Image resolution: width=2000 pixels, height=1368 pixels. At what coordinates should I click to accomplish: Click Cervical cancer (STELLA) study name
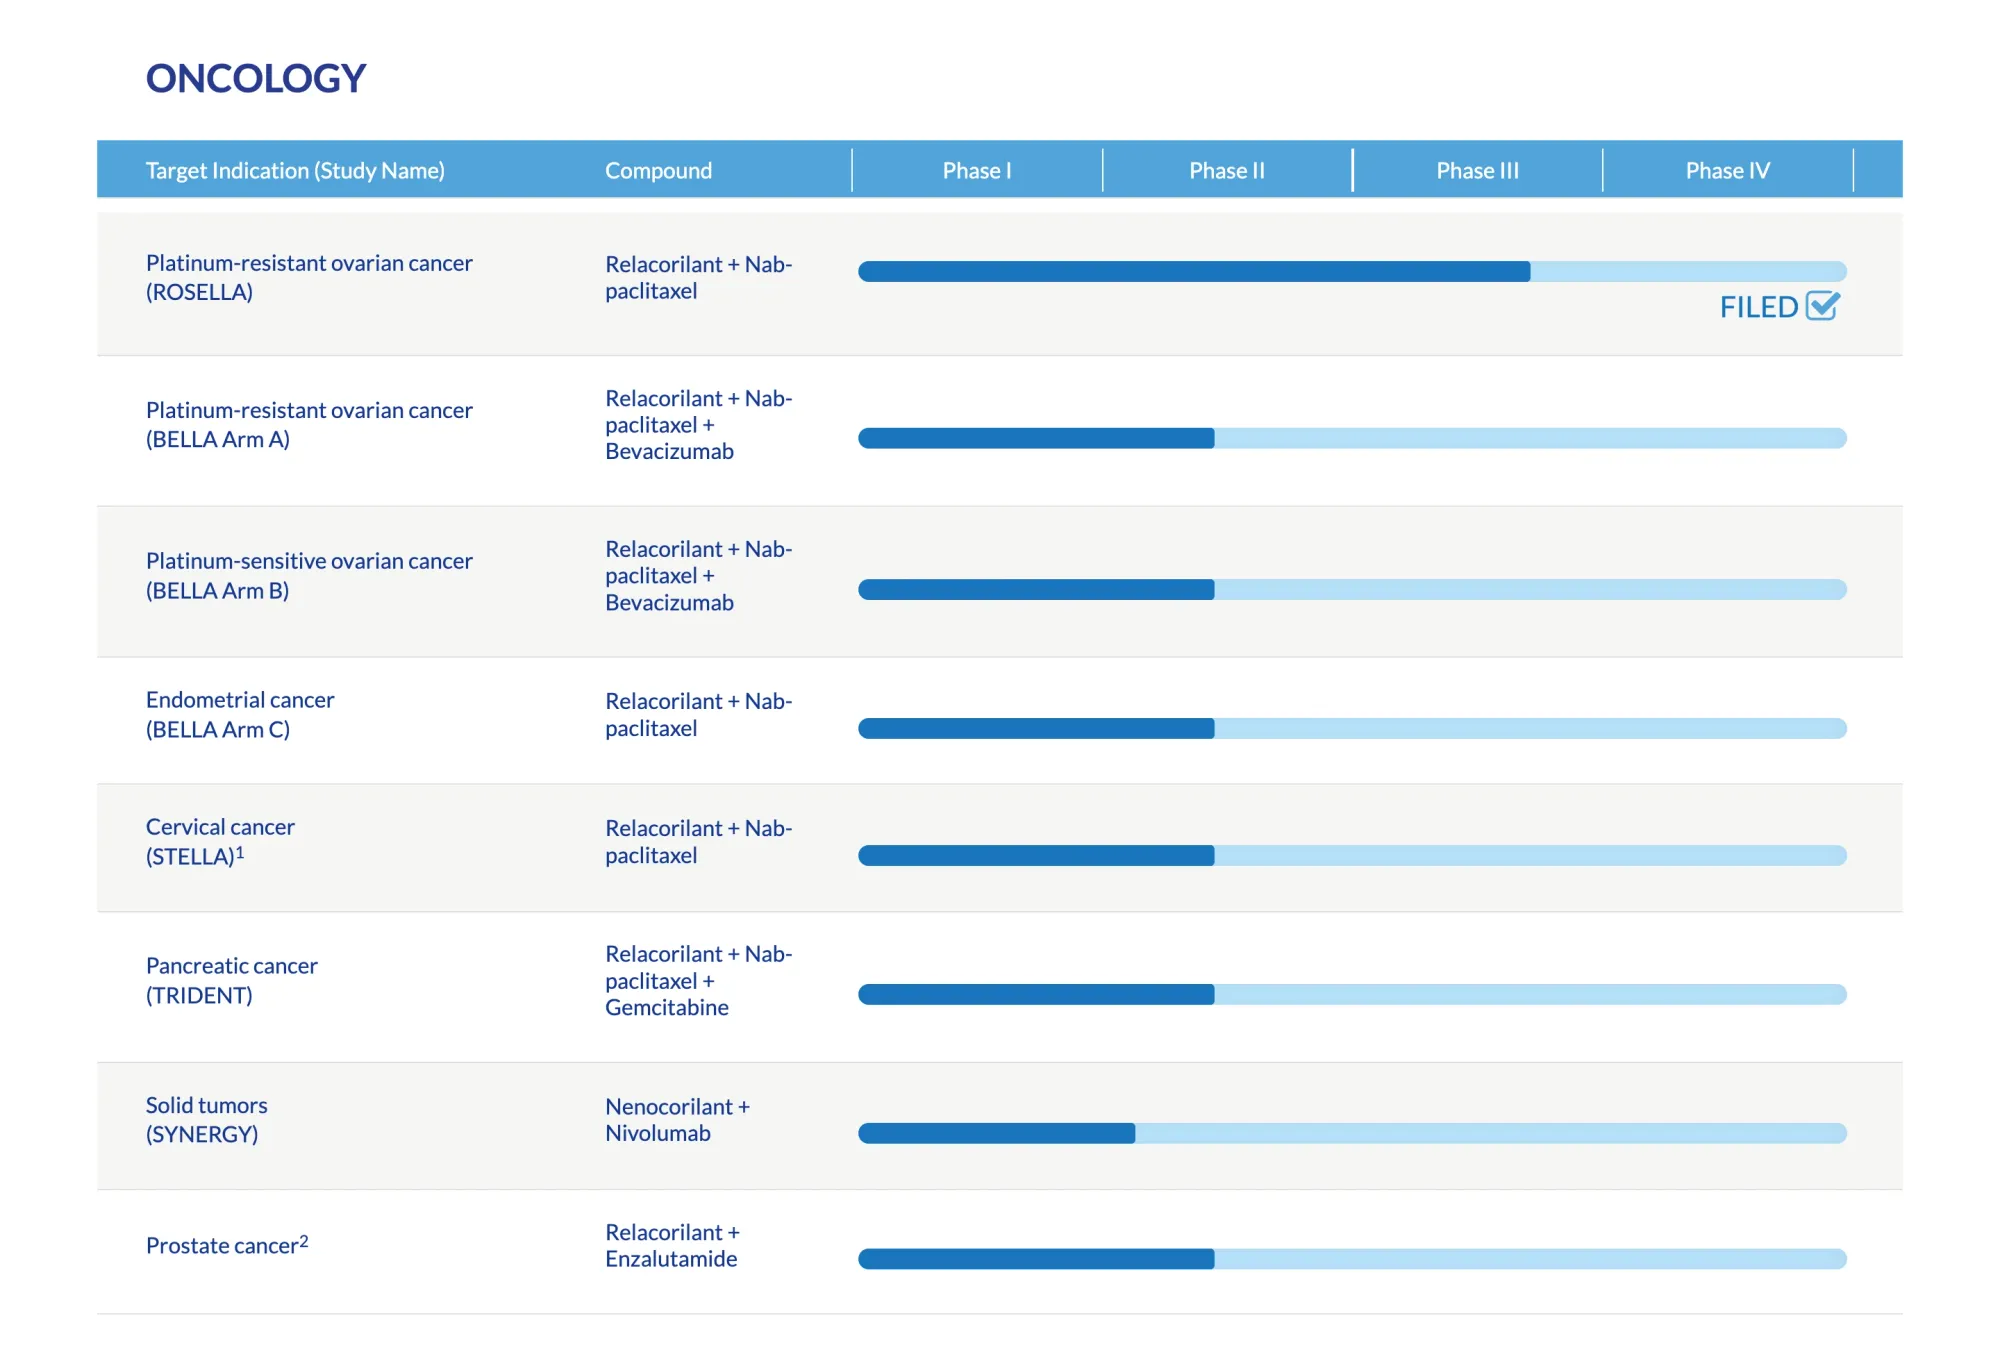(220, 841)
